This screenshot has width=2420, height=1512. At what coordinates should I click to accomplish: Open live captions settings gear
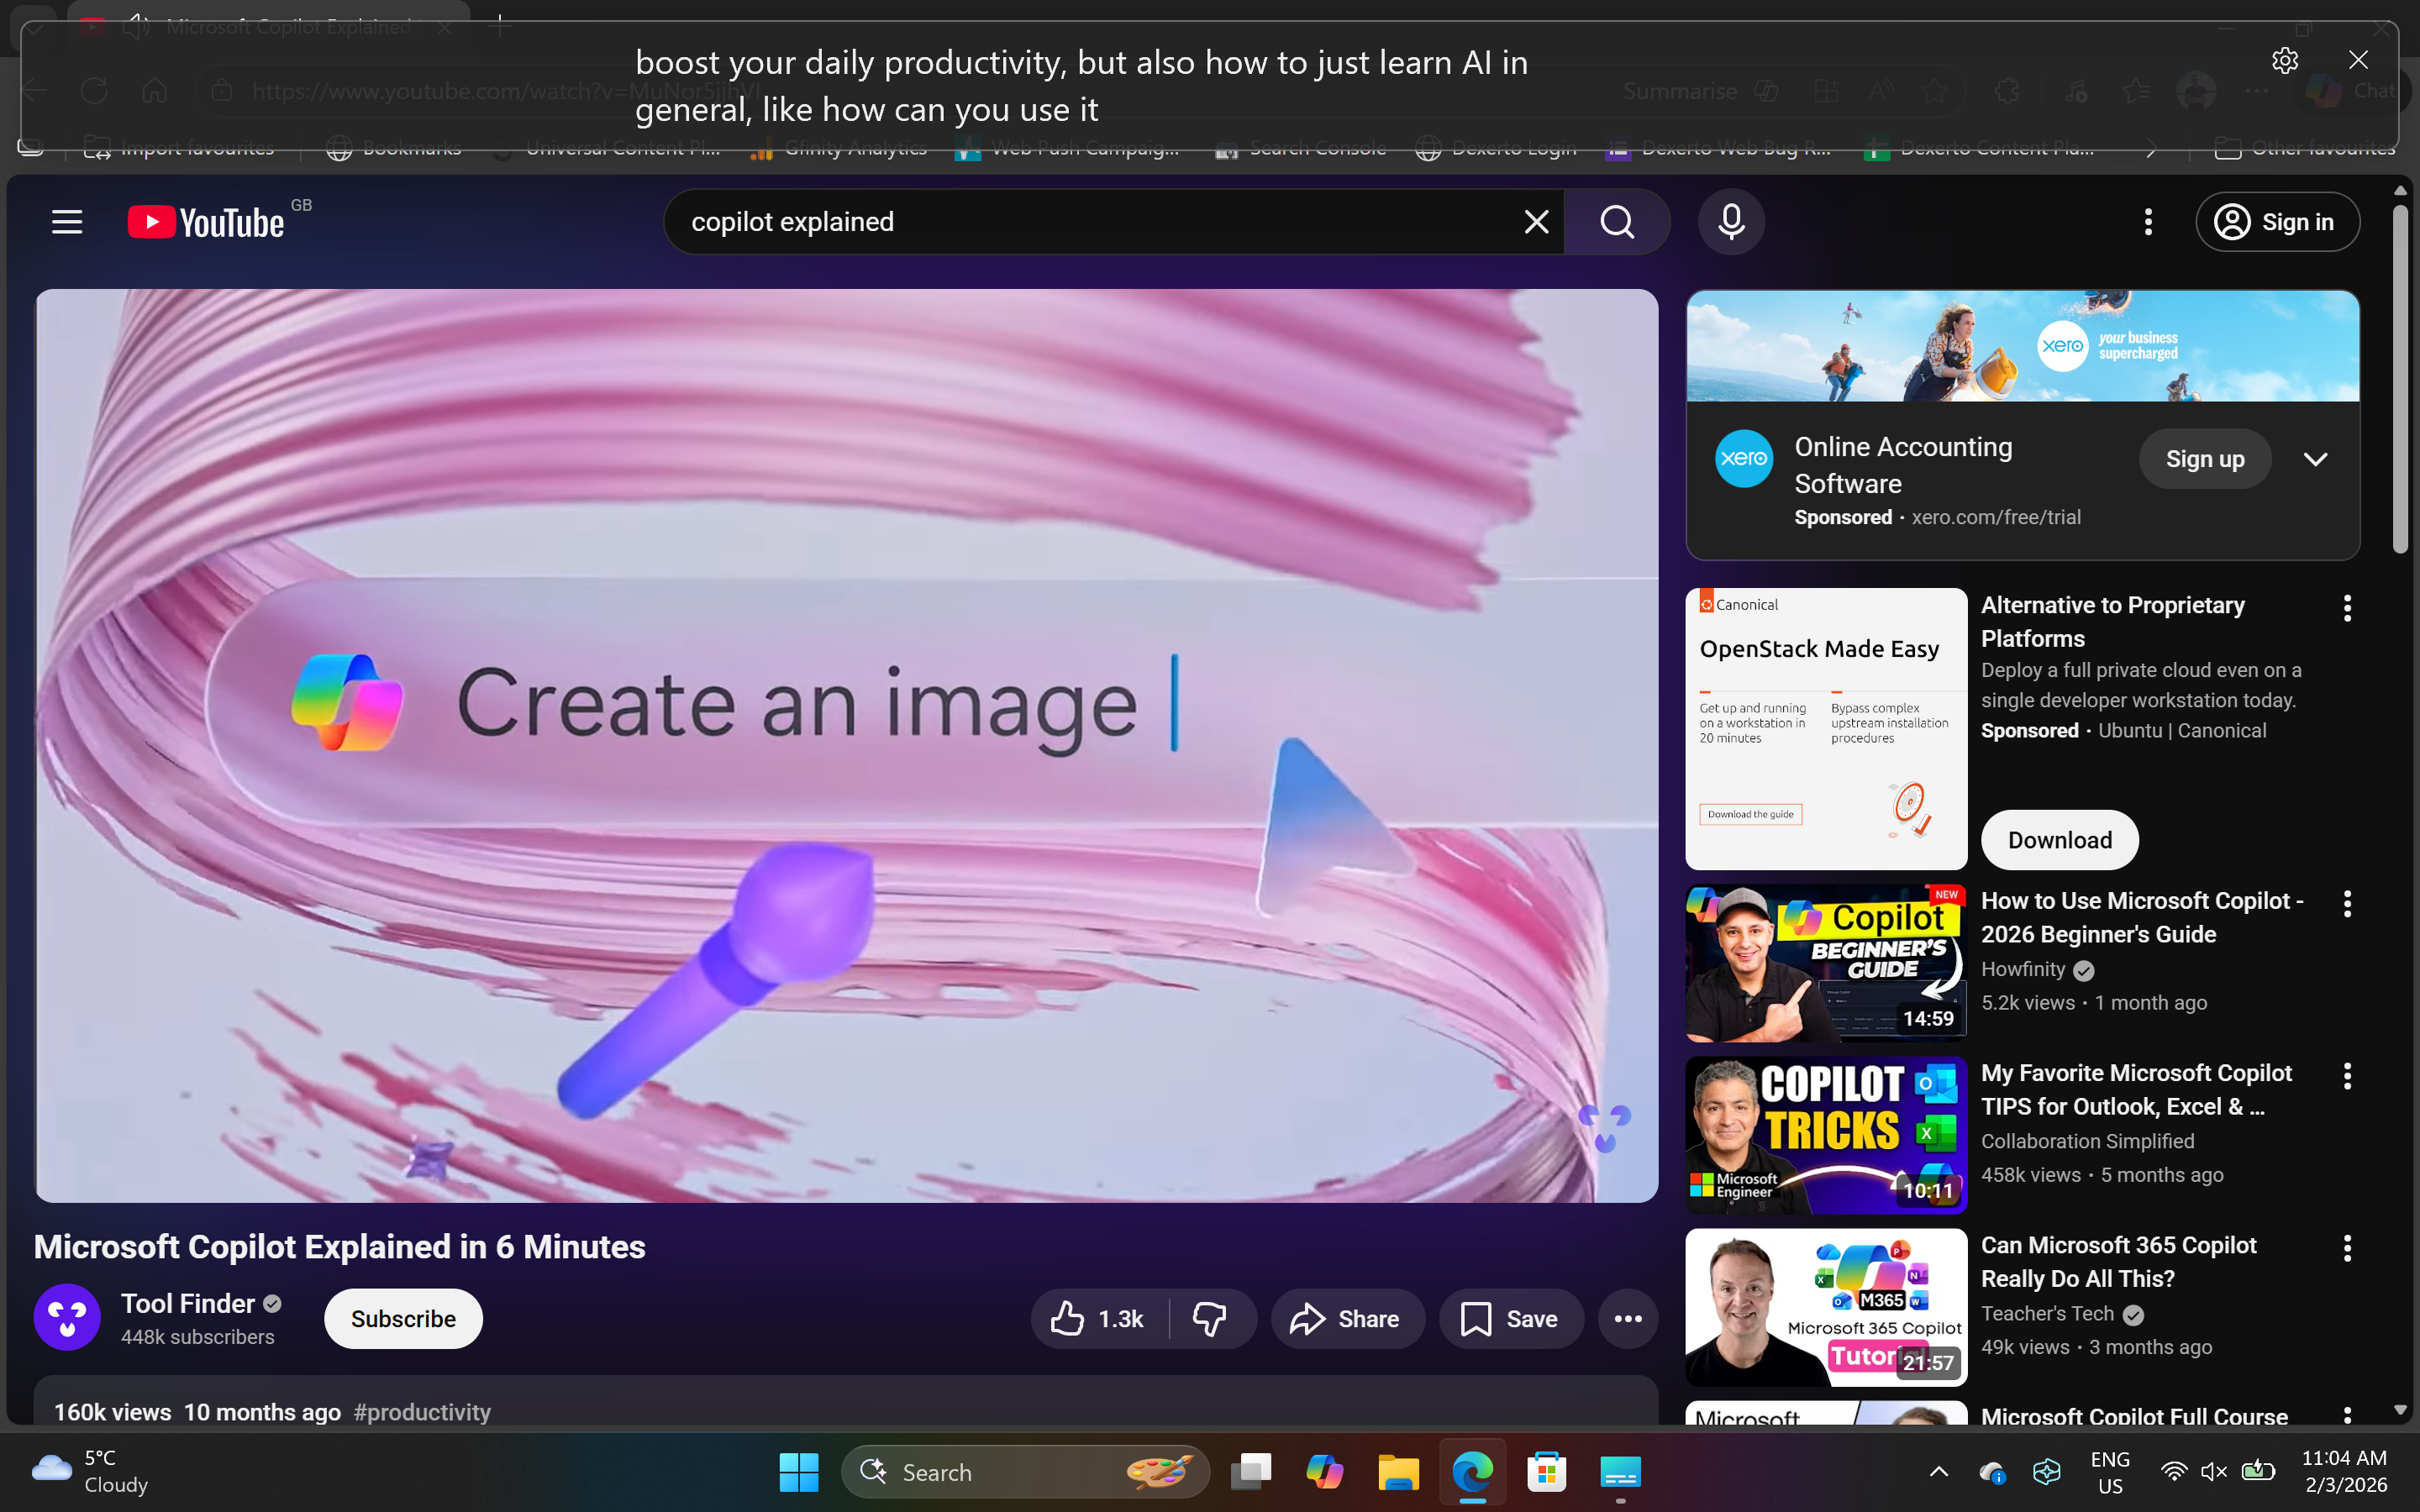pos(2284,61)
